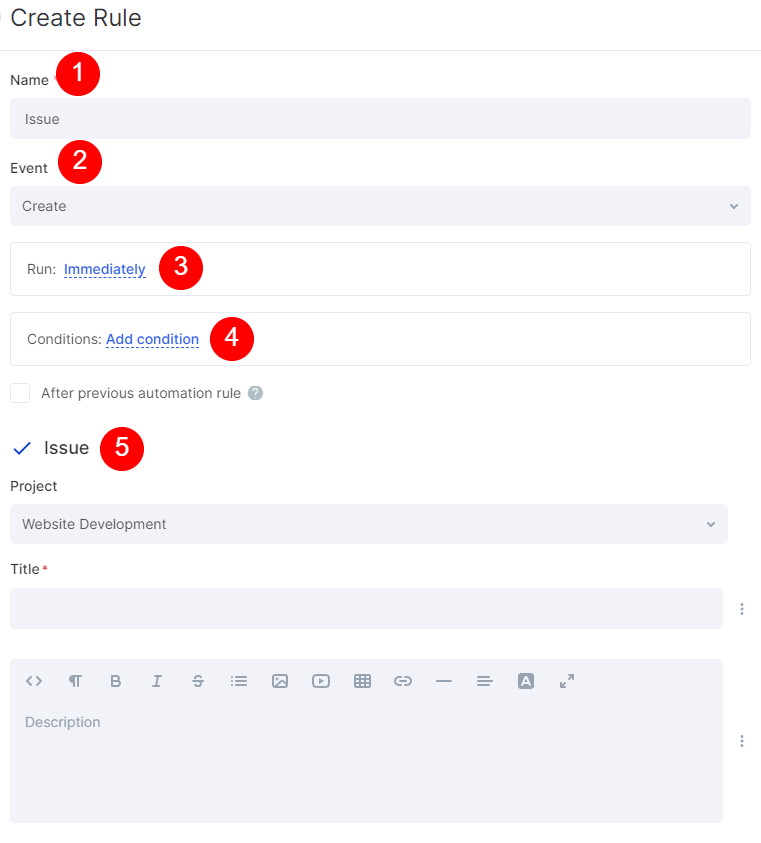Toggle HTML source code view icon
Image resolution: width=761 pixels, height=843 pixels.
(34, 681)
